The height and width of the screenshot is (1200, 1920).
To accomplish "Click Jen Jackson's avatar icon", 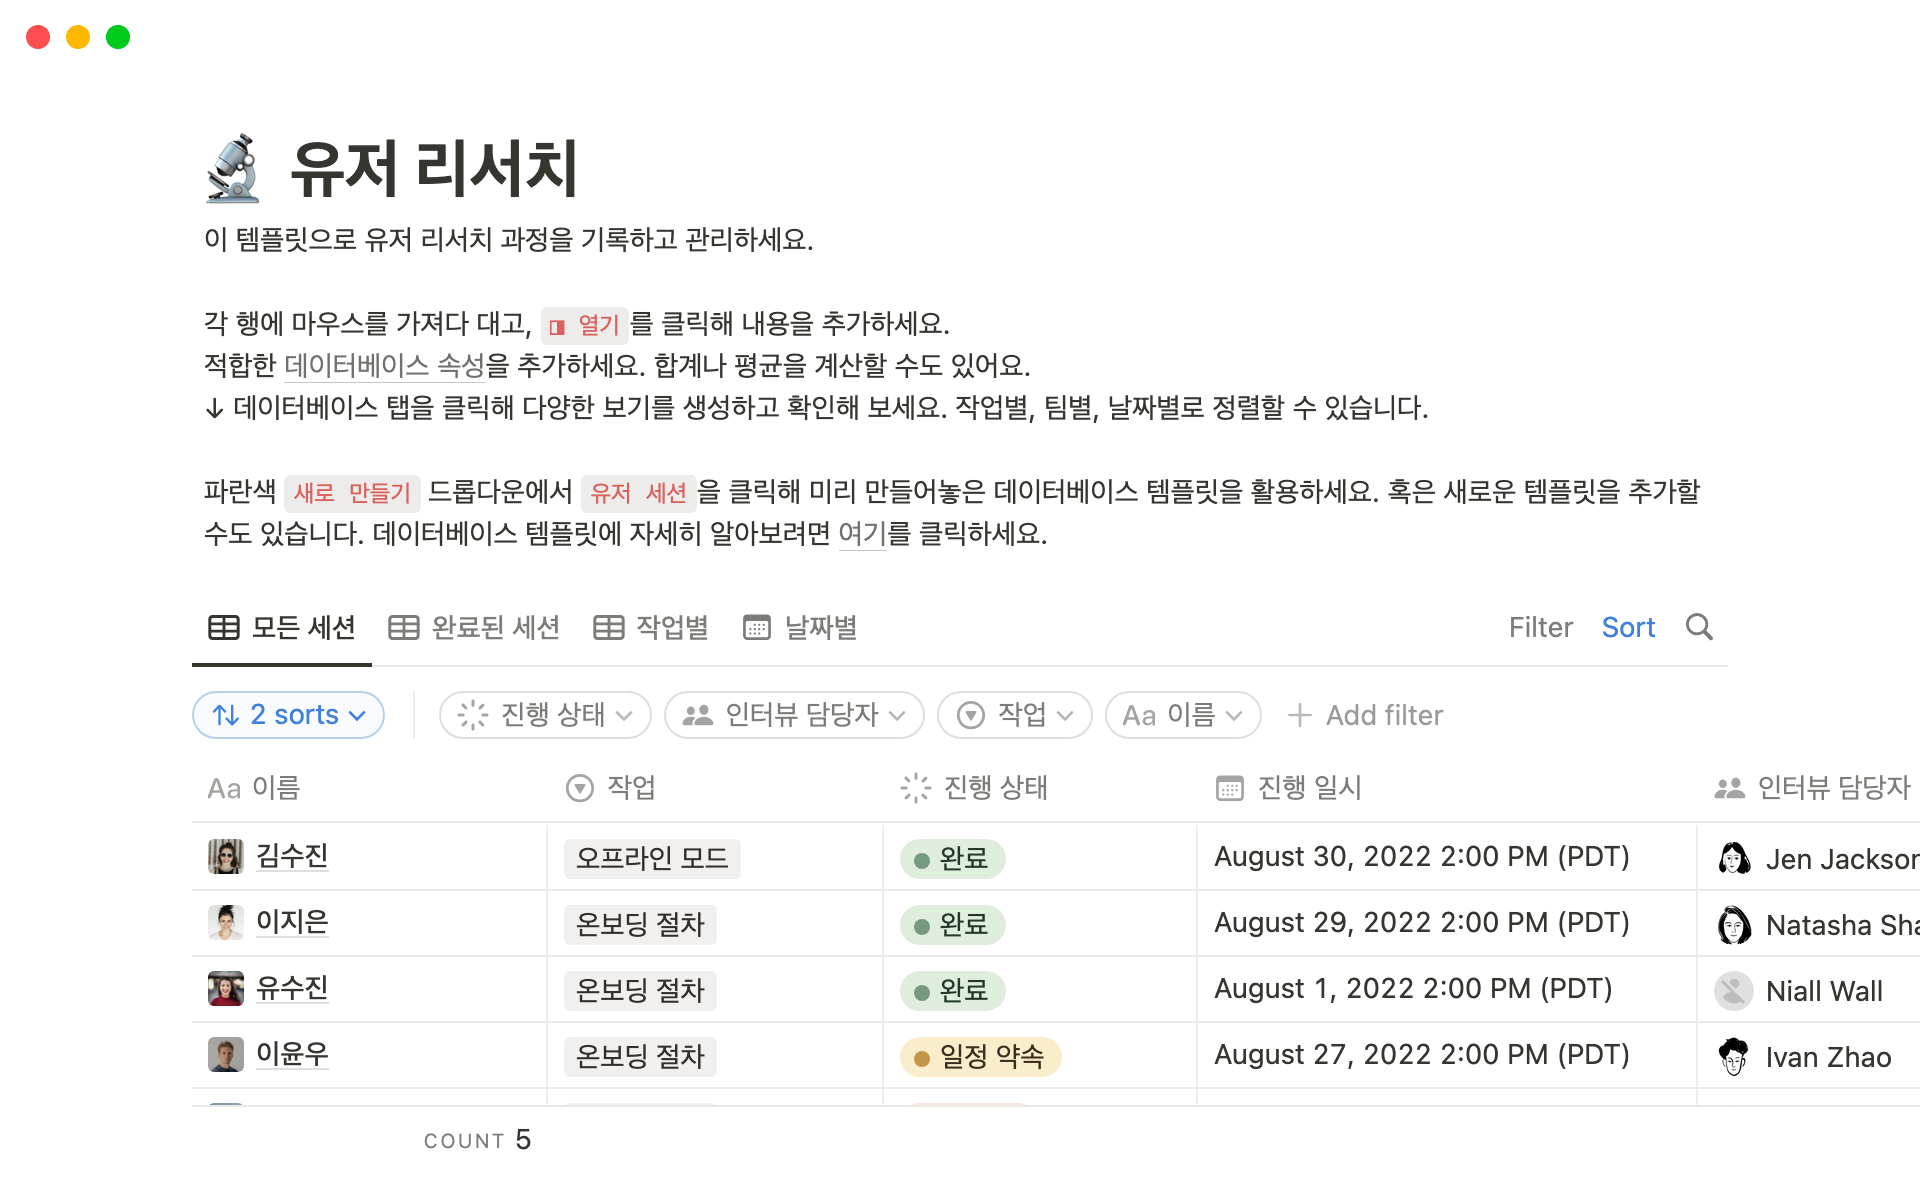I will (x=1734, y=858).
